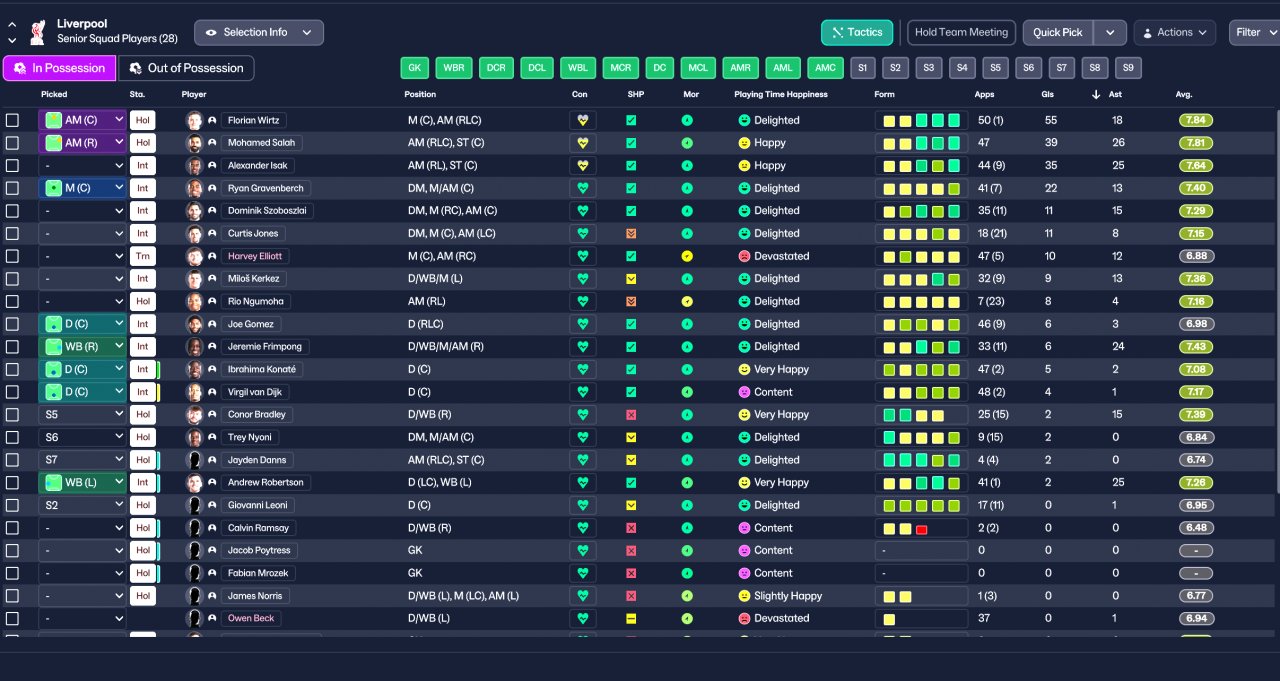Viewport: 1280px width, 681px height.
Task: Click Florian Wirtz's condition heart icon
Action: point(581,120)
